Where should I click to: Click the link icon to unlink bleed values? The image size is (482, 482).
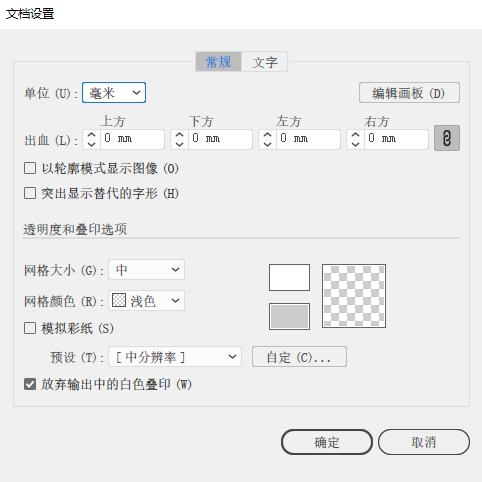(x=447, y=138)
